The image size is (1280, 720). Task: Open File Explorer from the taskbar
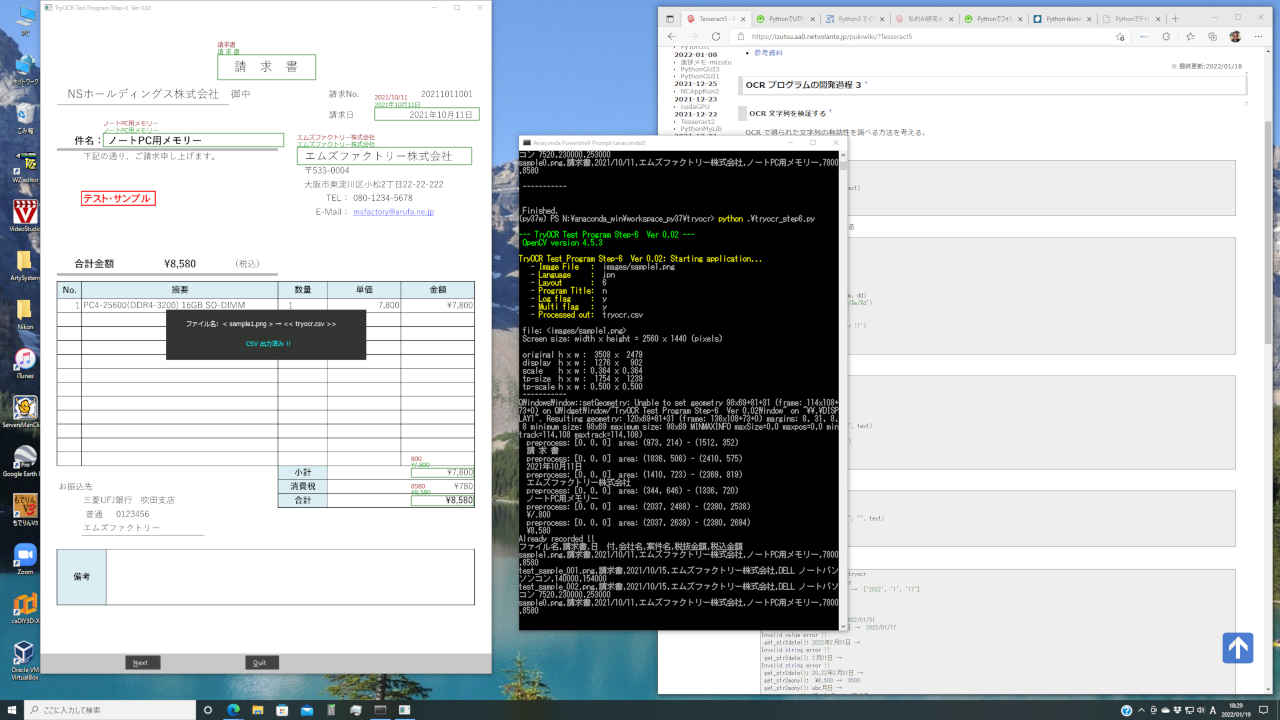click(x=258, y=710)
